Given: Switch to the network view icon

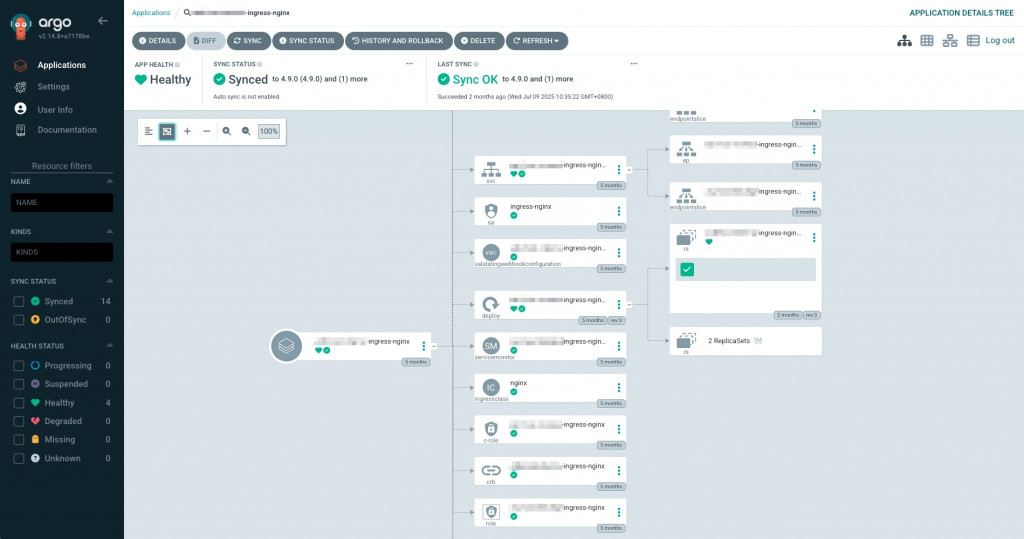Looking at the screenshot, I should click(x=950, y=41).
